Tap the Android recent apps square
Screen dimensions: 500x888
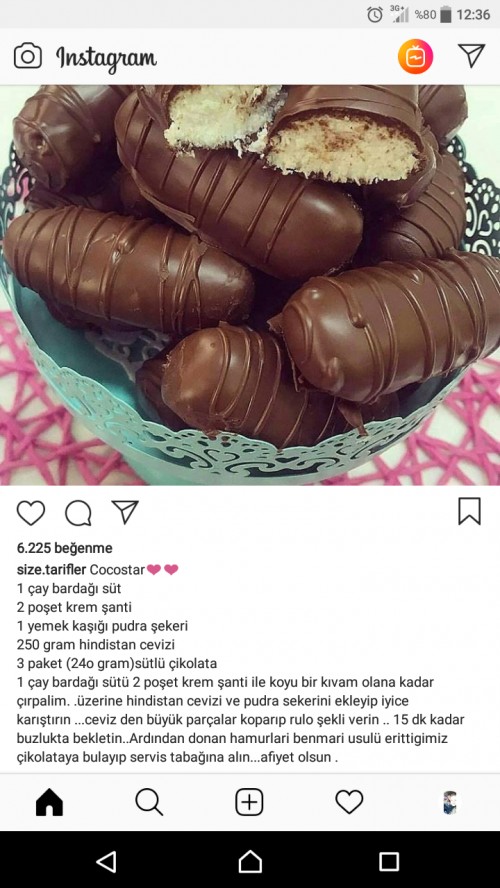point(389,861)
